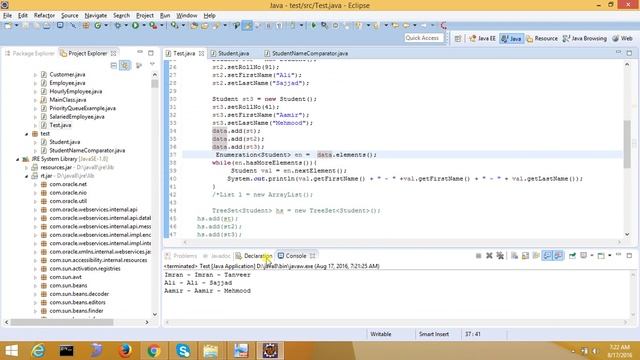Toggle Word Wrap in Console toolbar
The image size is (640, 360).
click(x=536, y=256)
